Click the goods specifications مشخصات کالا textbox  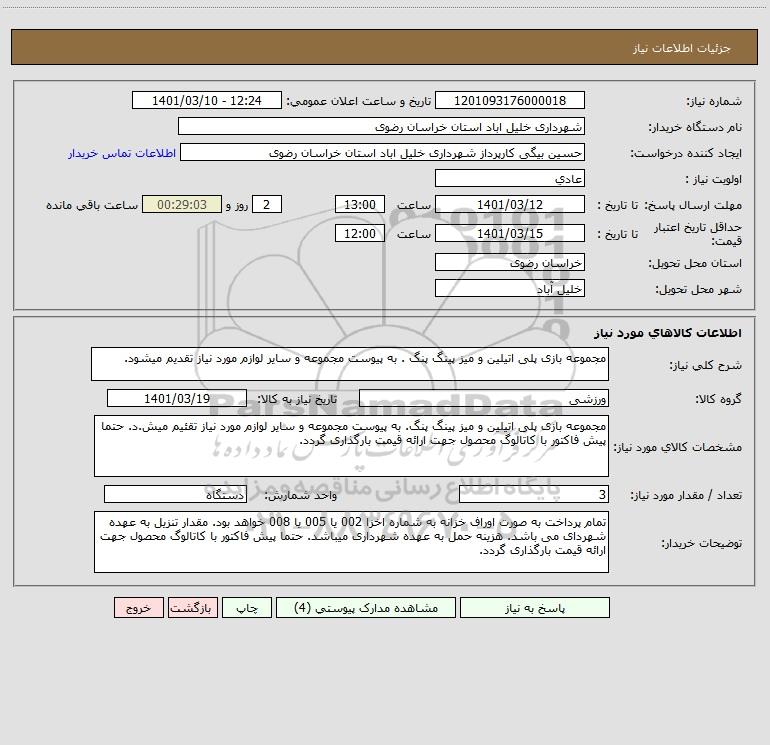pos(351,446)
